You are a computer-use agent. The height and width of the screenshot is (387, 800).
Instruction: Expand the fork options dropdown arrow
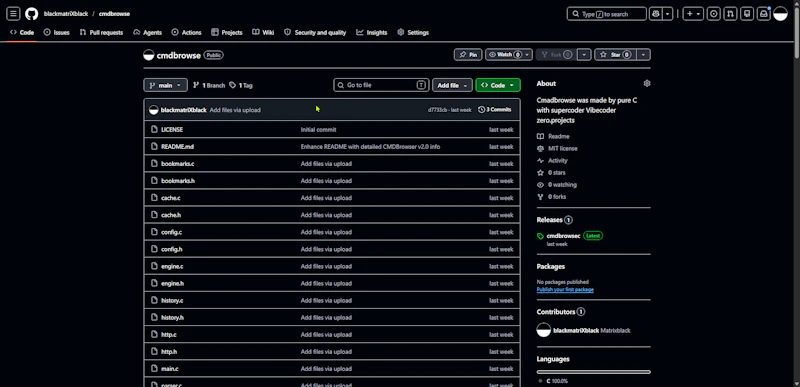click(585, 55)
